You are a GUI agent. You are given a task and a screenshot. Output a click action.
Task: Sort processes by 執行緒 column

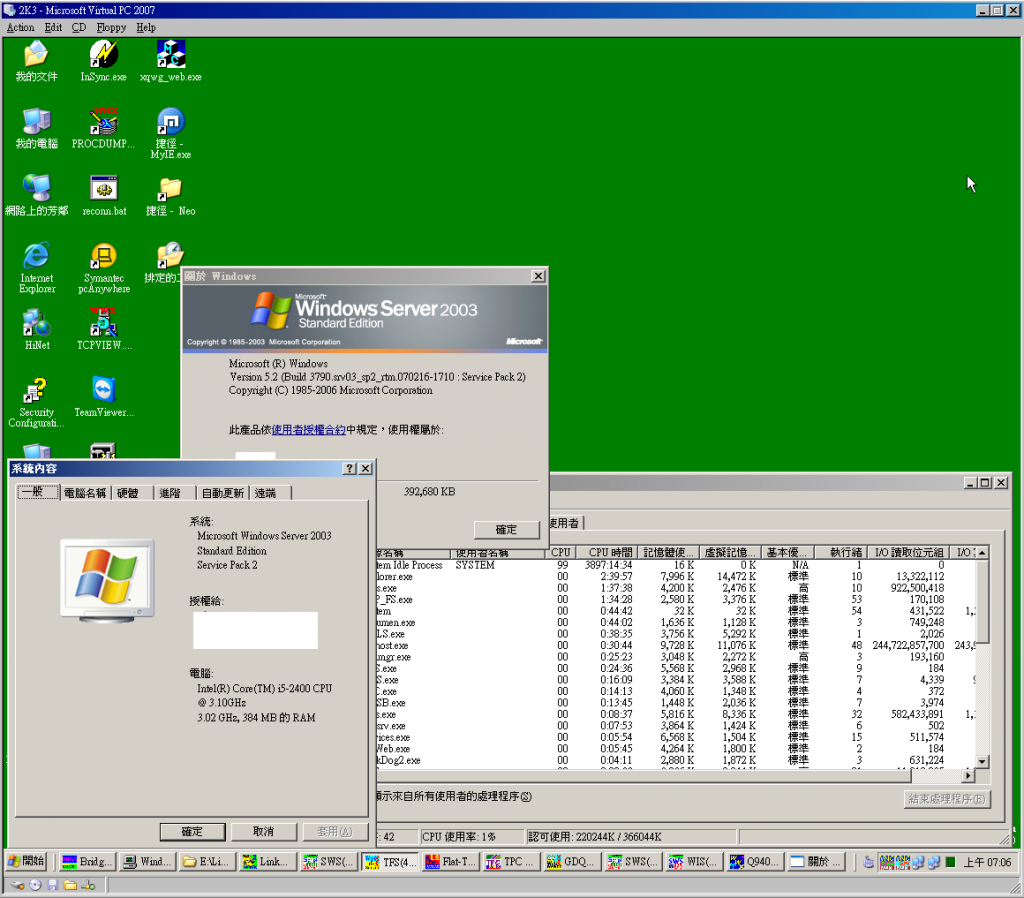(840, 553)
